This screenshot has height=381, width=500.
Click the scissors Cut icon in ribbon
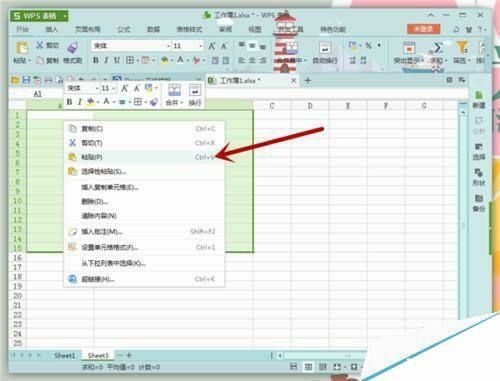point(40,45)
